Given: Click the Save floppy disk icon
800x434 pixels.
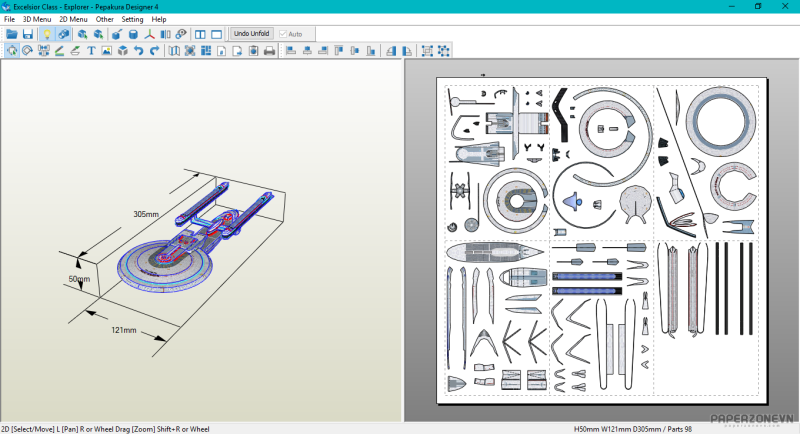Looking at the screenshot, I should [x=28, y=34].
